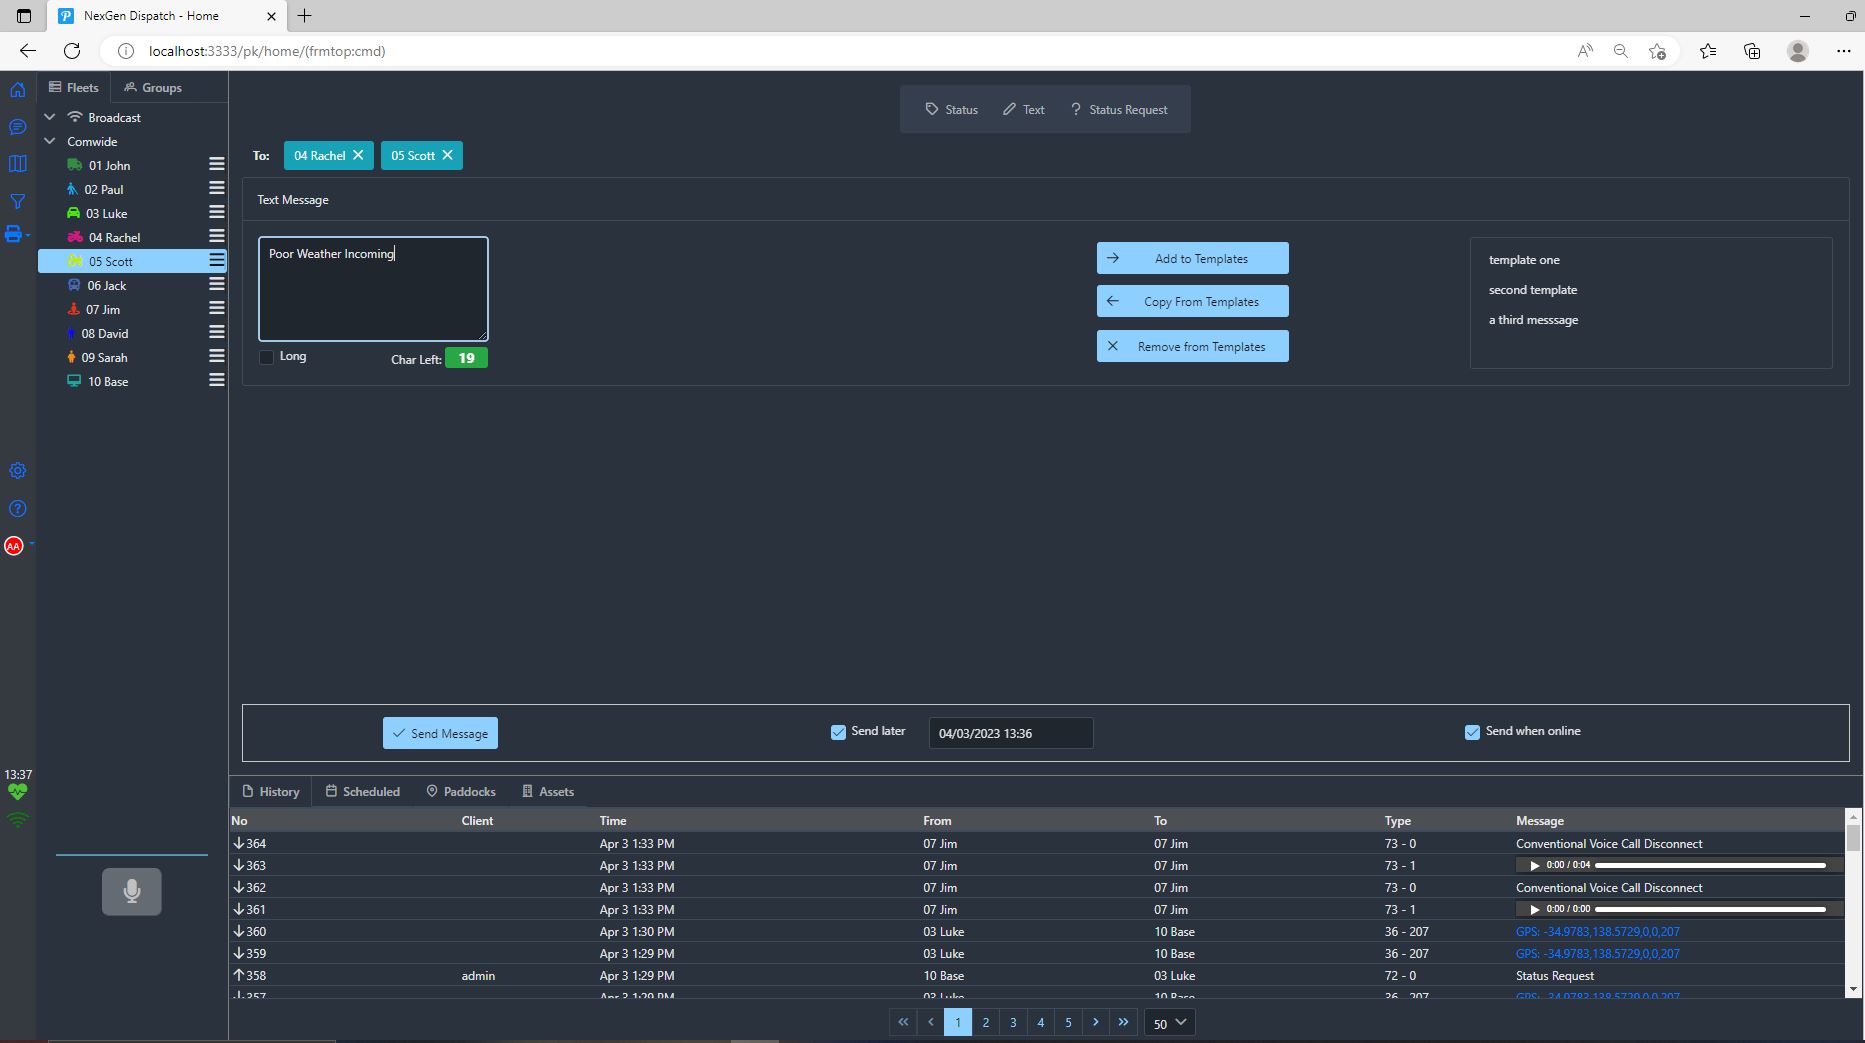Open the hamburger menu for 02 Paul

[x=216, y=188]
